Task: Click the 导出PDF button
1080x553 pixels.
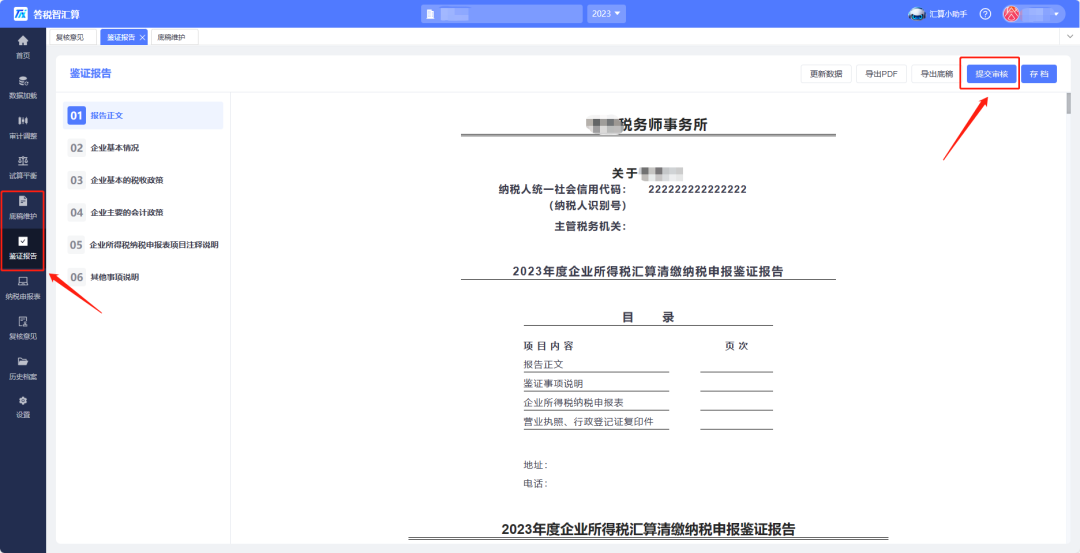Action: pyautogui.click(x=881, y=74)
